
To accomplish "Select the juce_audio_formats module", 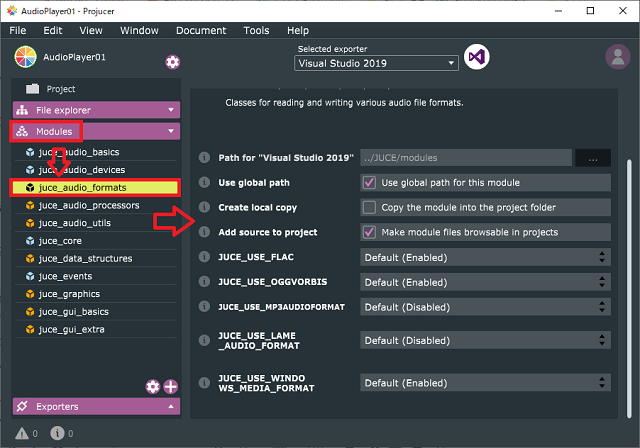I will pyautogui.click(x=96, y=188).
